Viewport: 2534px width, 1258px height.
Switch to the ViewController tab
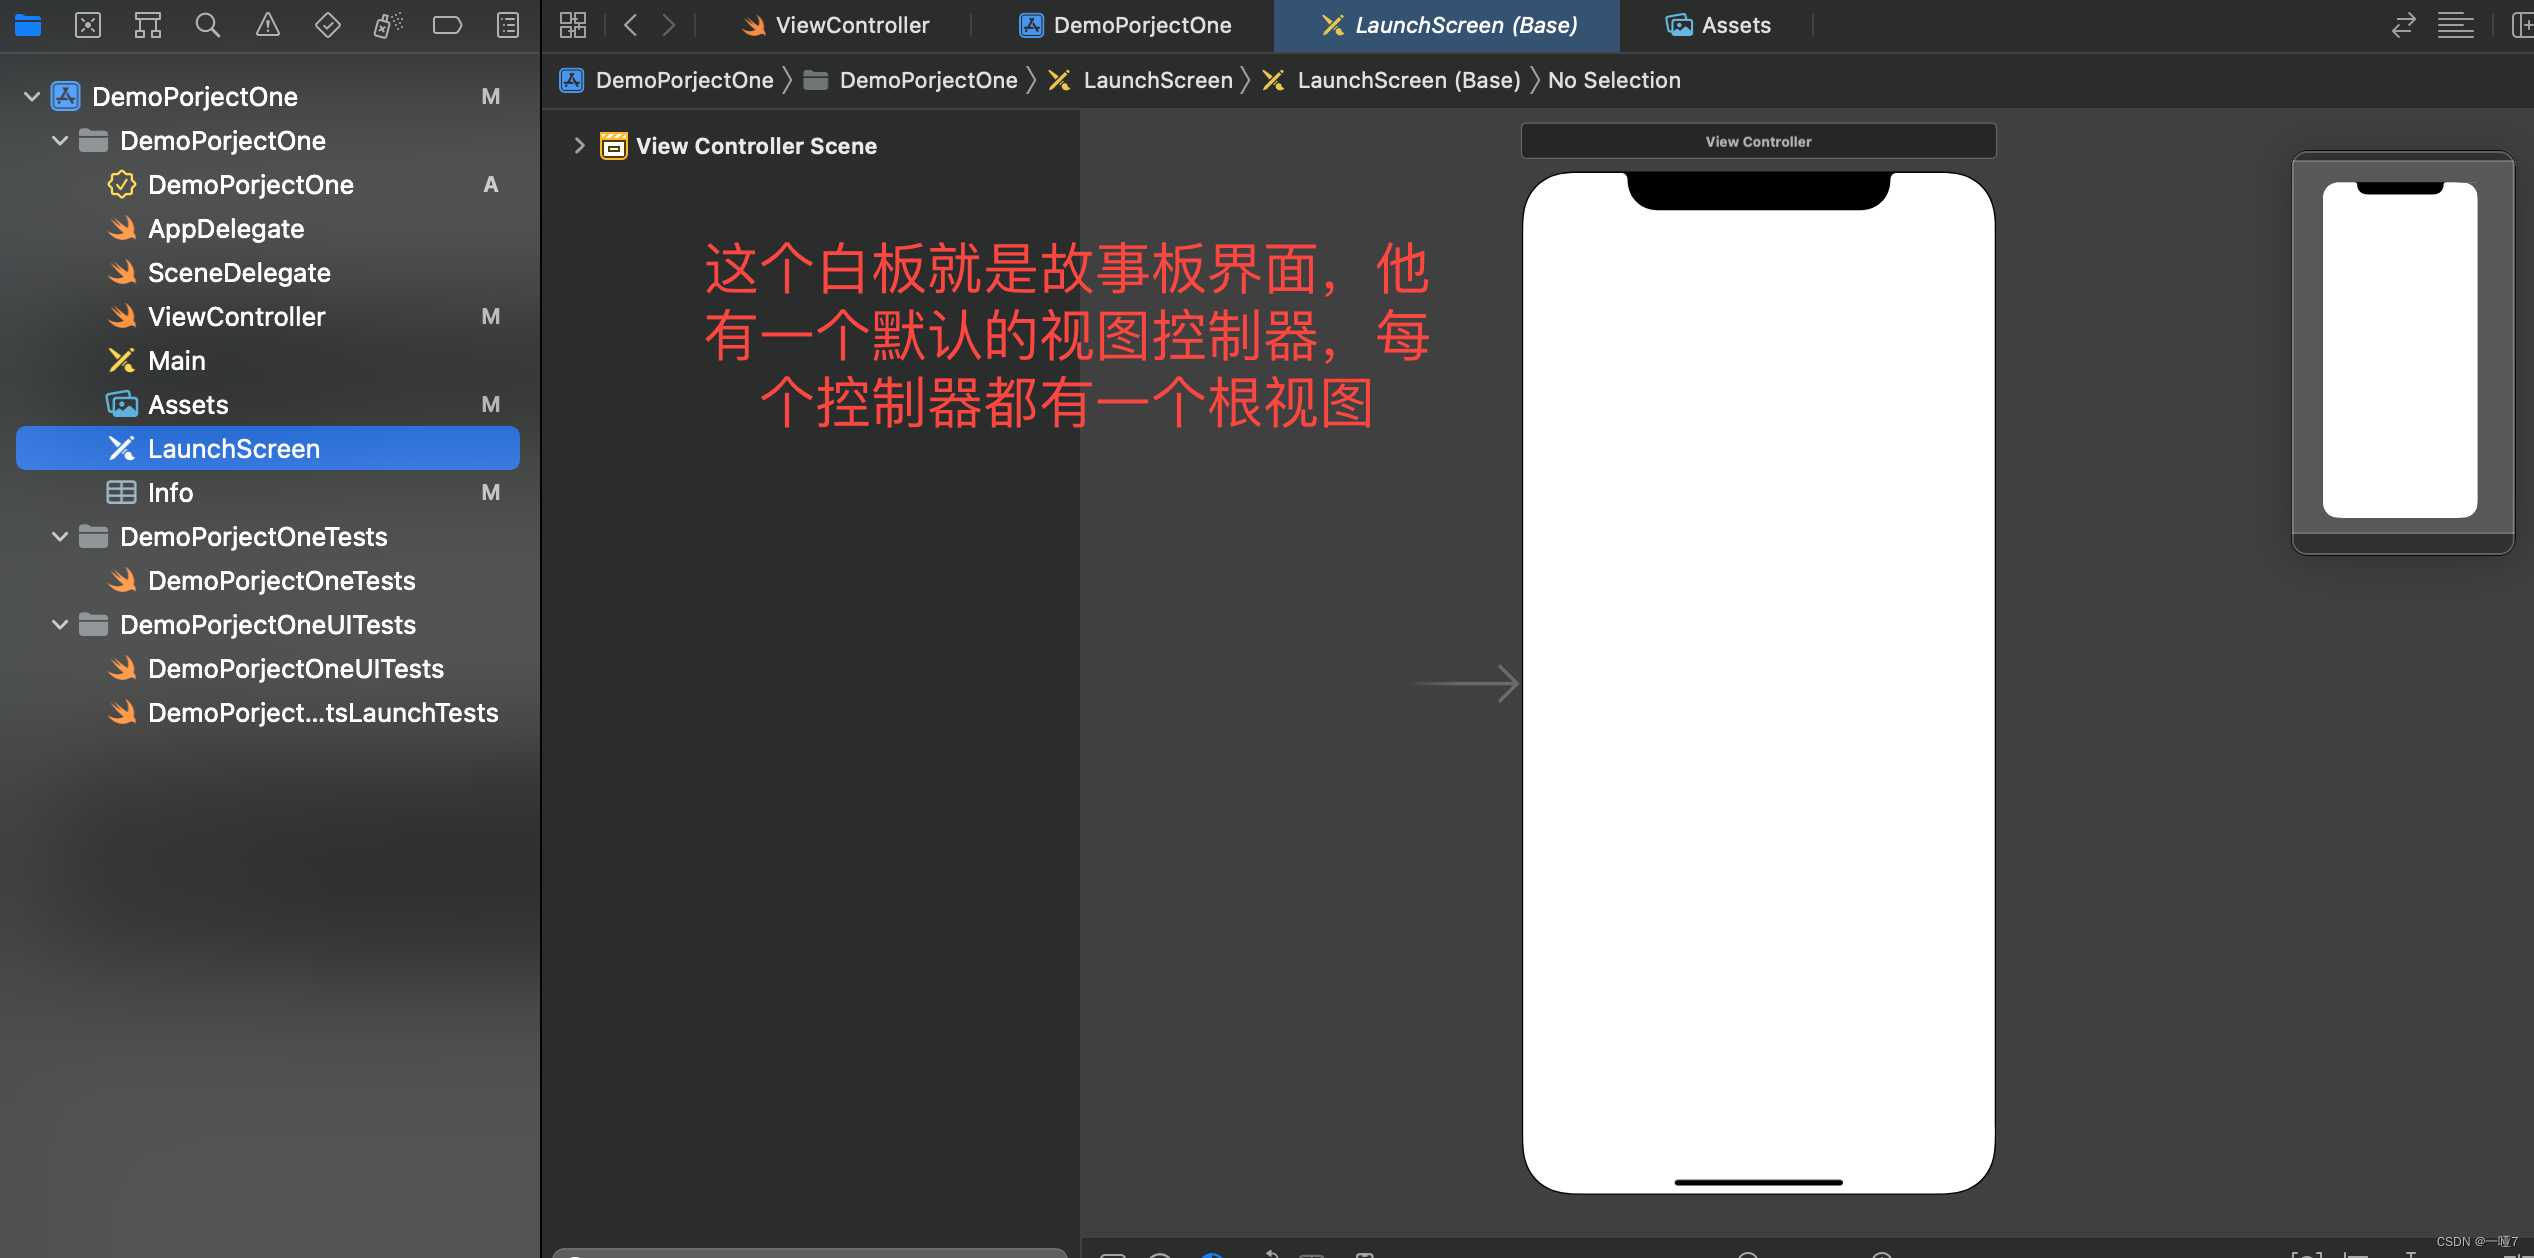coord(836,25)
